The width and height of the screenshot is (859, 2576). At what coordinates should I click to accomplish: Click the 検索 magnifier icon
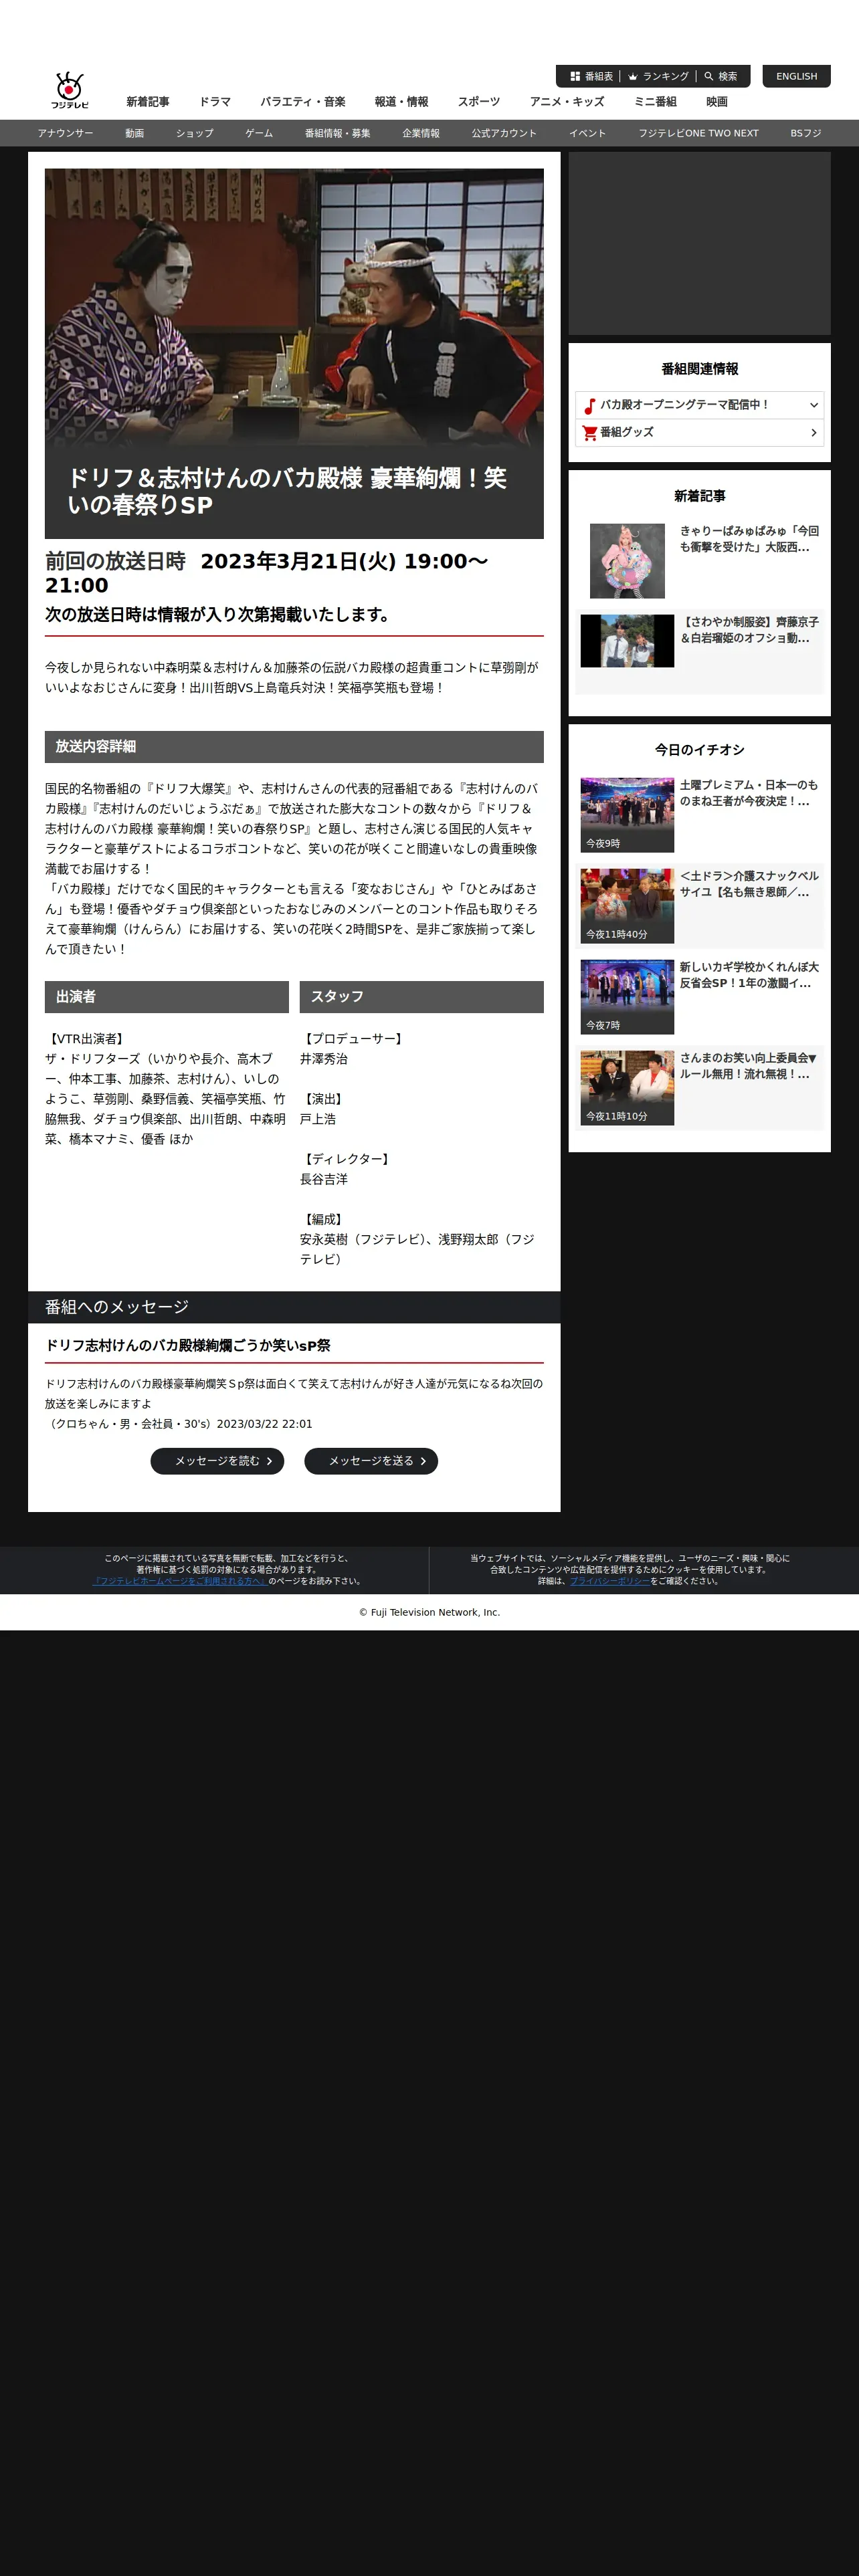(709, 76)
